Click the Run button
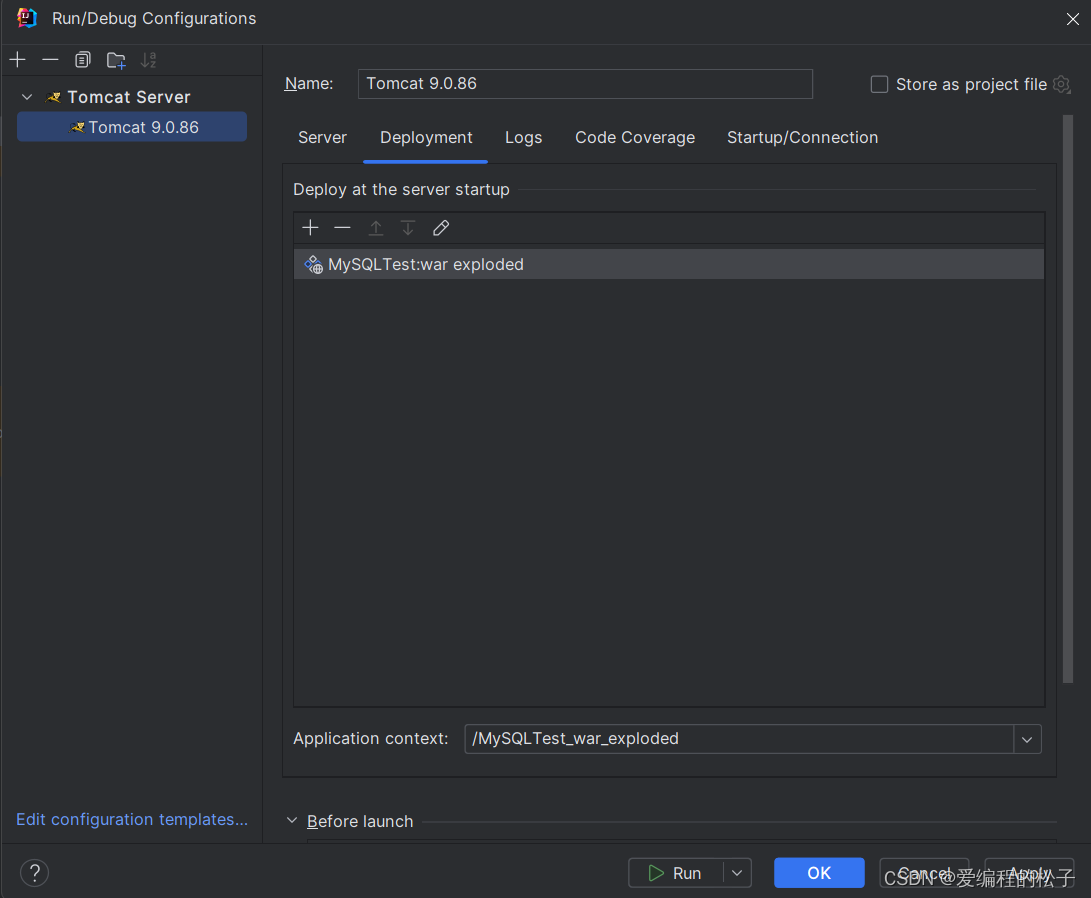Image resolution: width=1091 pixels, height=898 pixels. click(x=675, y=873)
